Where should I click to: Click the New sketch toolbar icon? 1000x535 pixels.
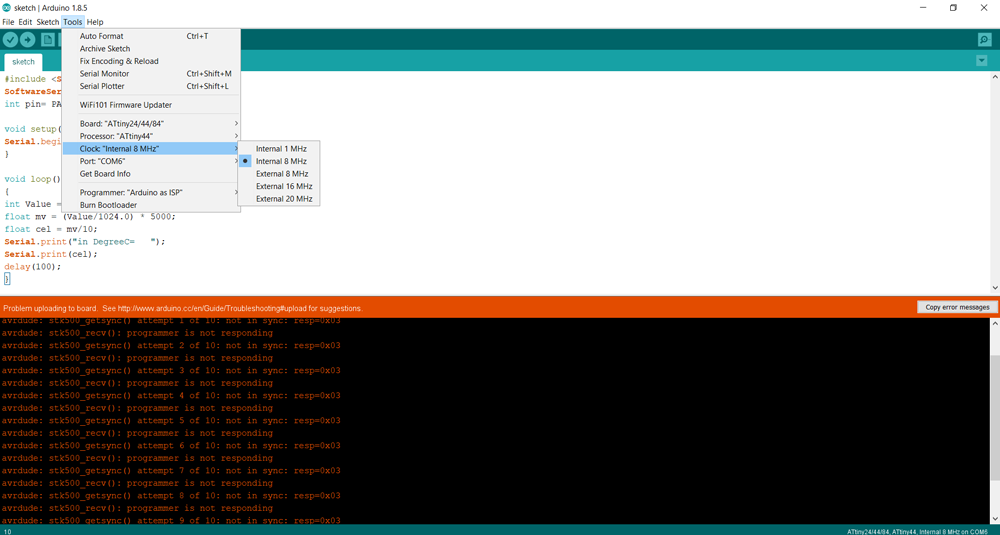coord(48,40)
